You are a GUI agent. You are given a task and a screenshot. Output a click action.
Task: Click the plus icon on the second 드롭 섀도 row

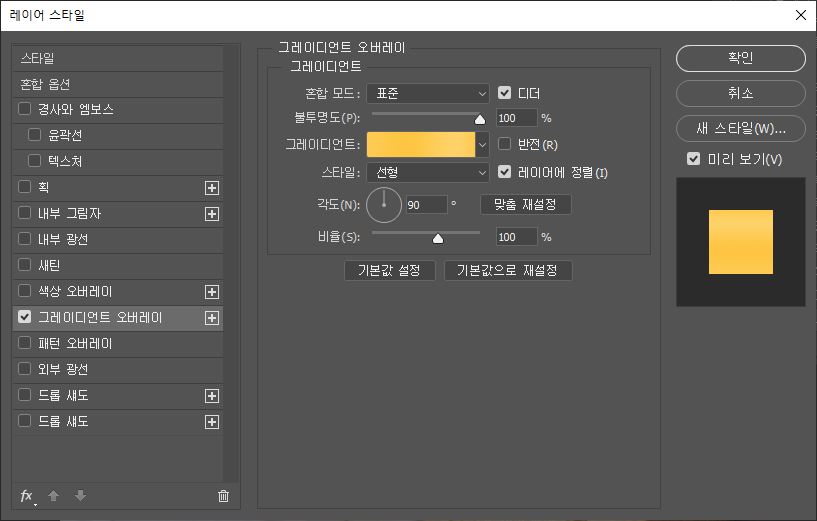212,422
